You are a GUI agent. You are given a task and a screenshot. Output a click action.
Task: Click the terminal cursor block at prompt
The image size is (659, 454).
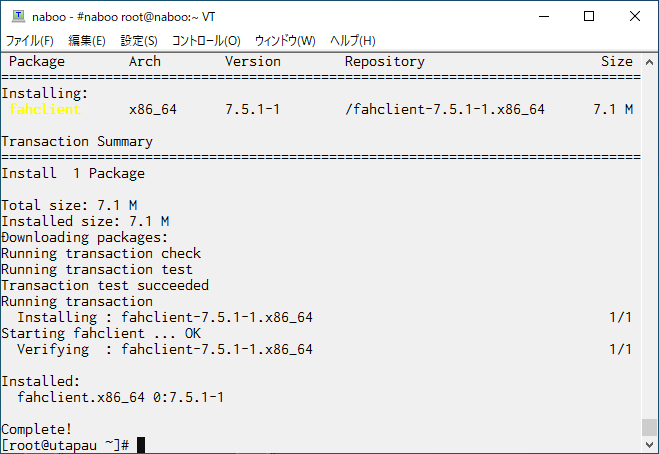141,445
